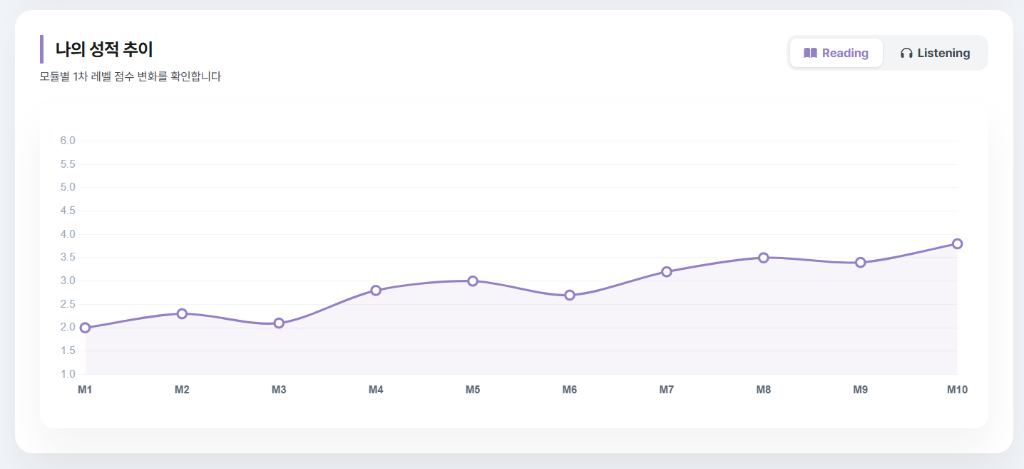
Task: Click the 1.0 y-axis label
Action: (68, 375)
